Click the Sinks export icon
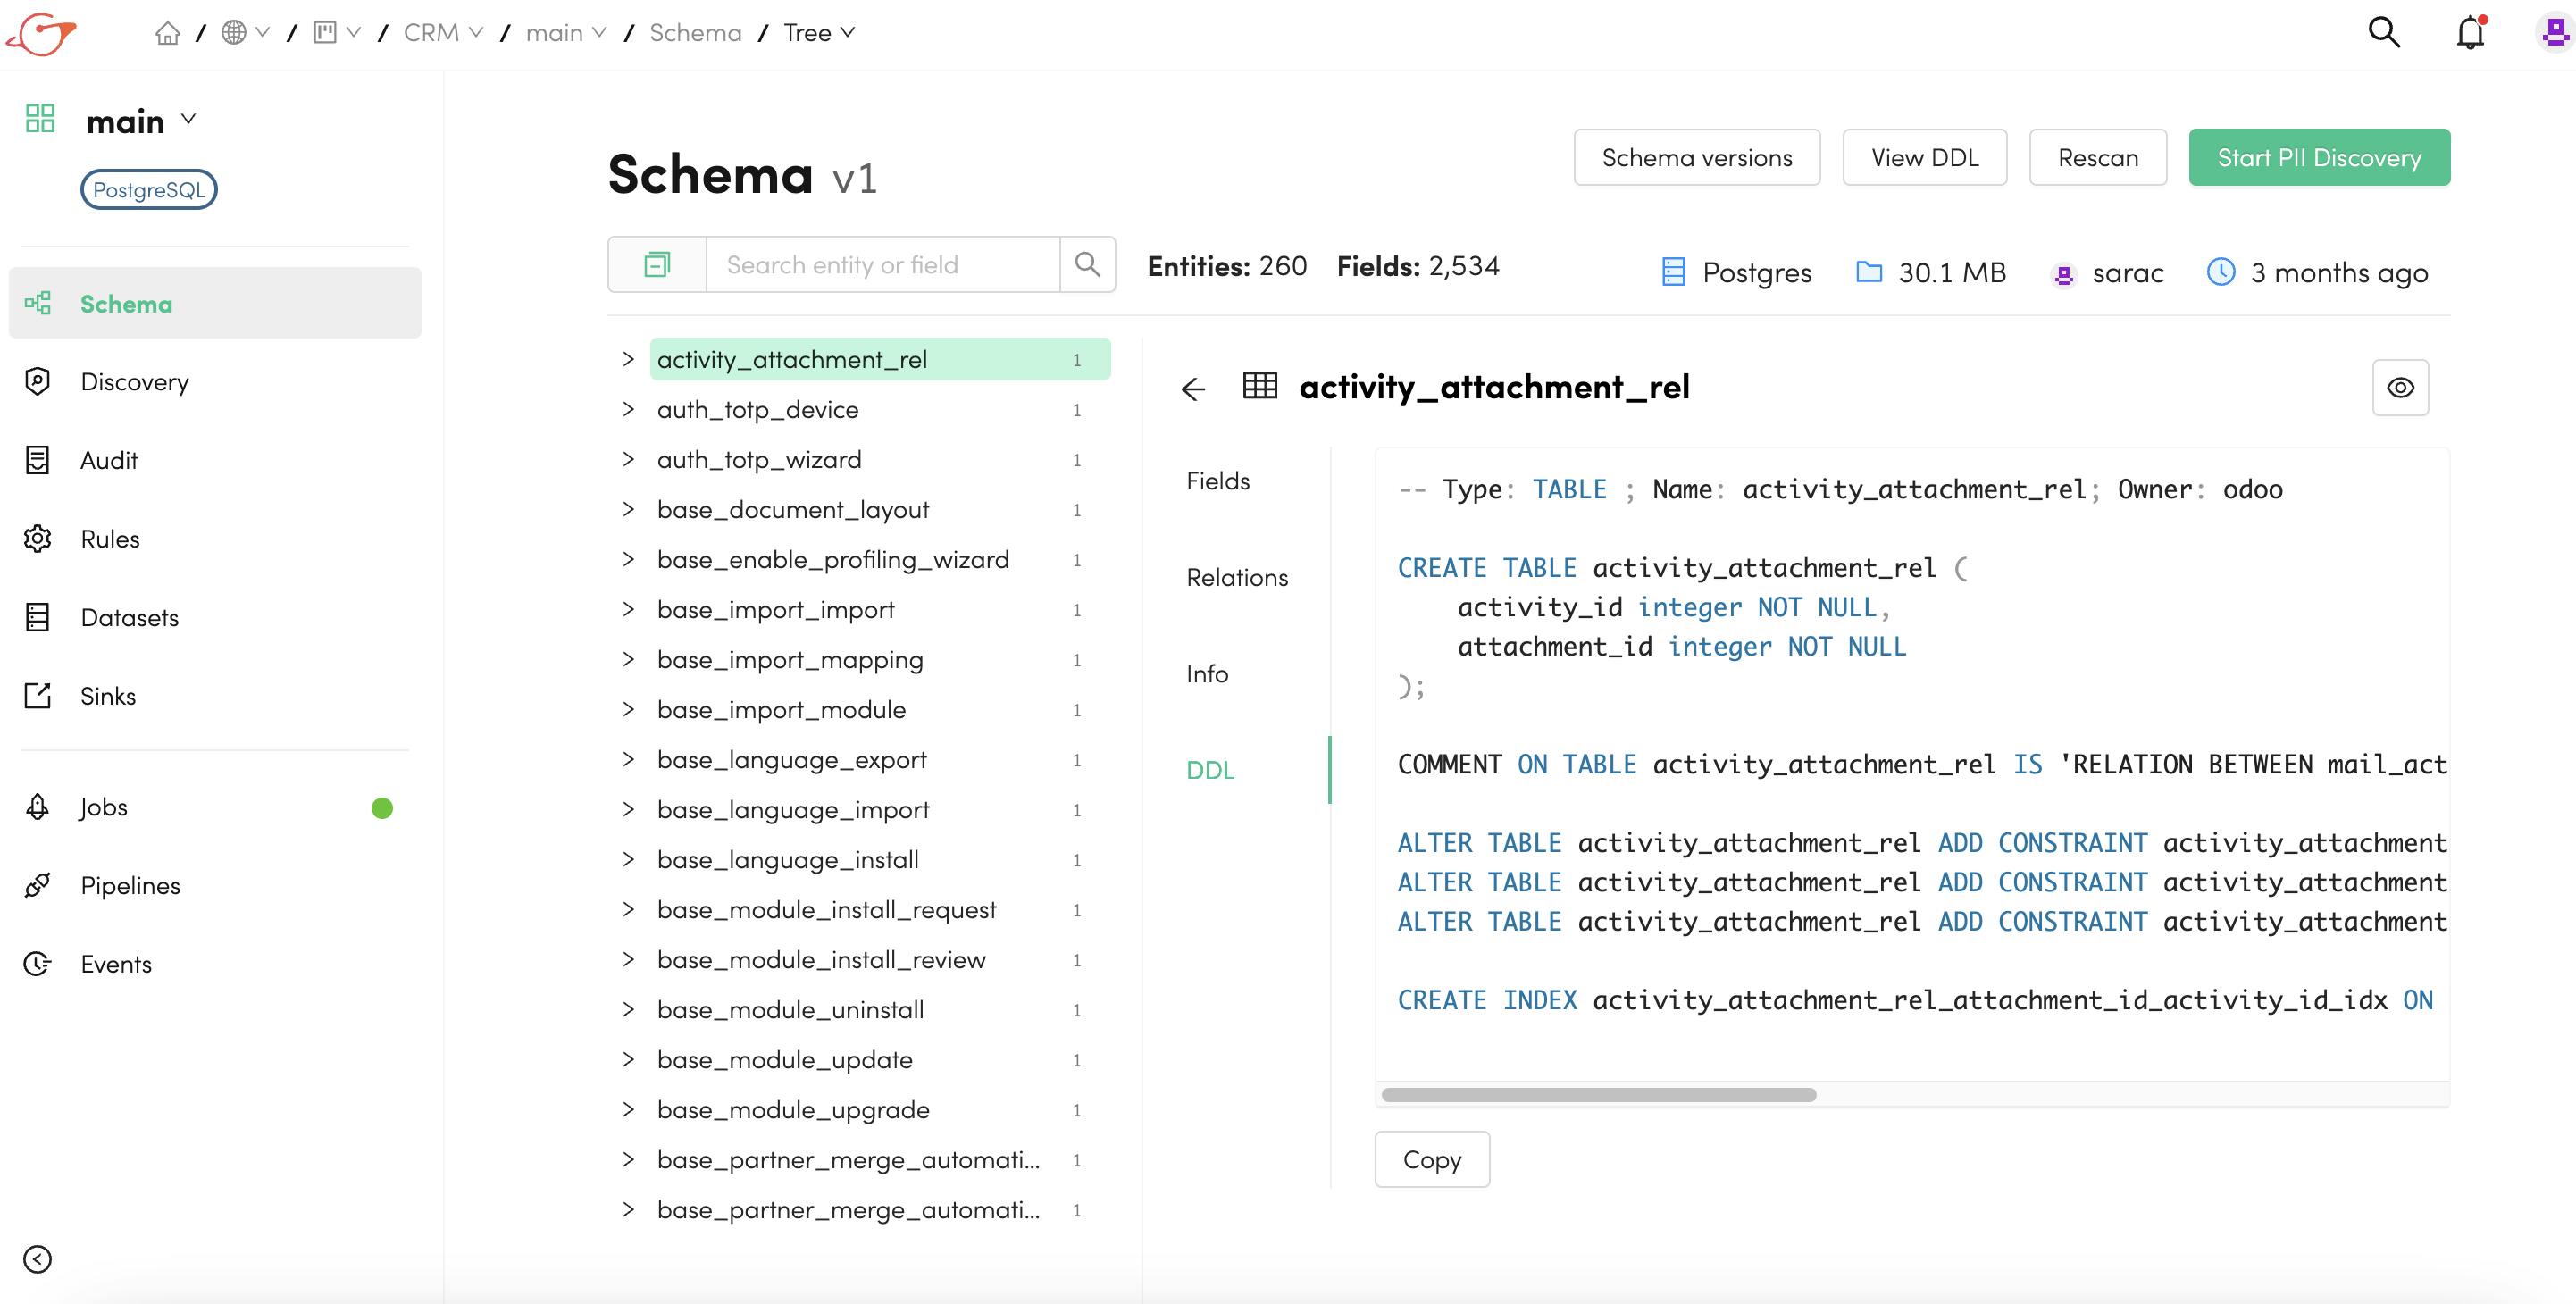Viewport: 2576px width, 1304px height. (38, 695)
